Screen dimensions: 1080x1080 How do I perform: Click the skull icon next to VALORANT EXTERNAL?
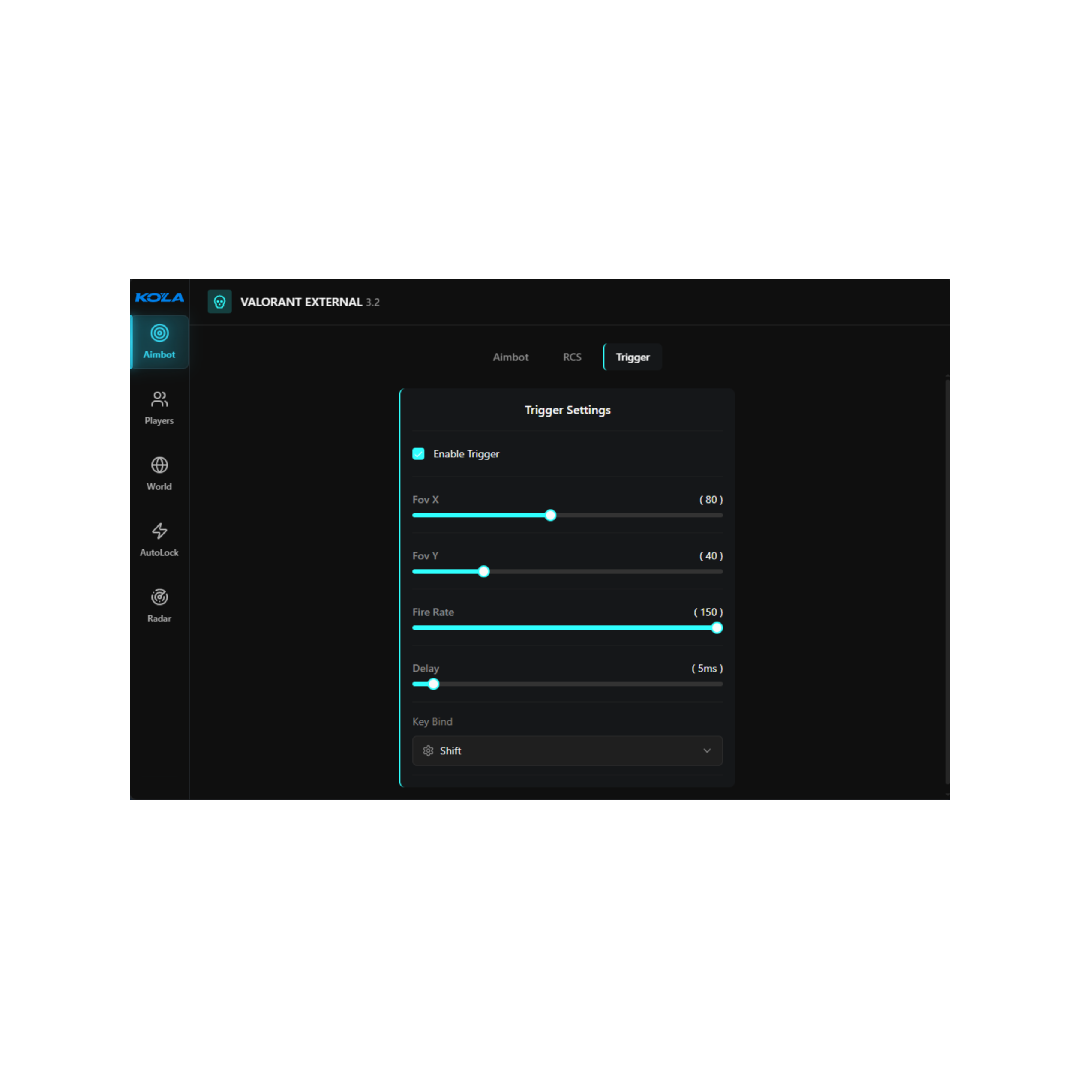pos(219,301)
